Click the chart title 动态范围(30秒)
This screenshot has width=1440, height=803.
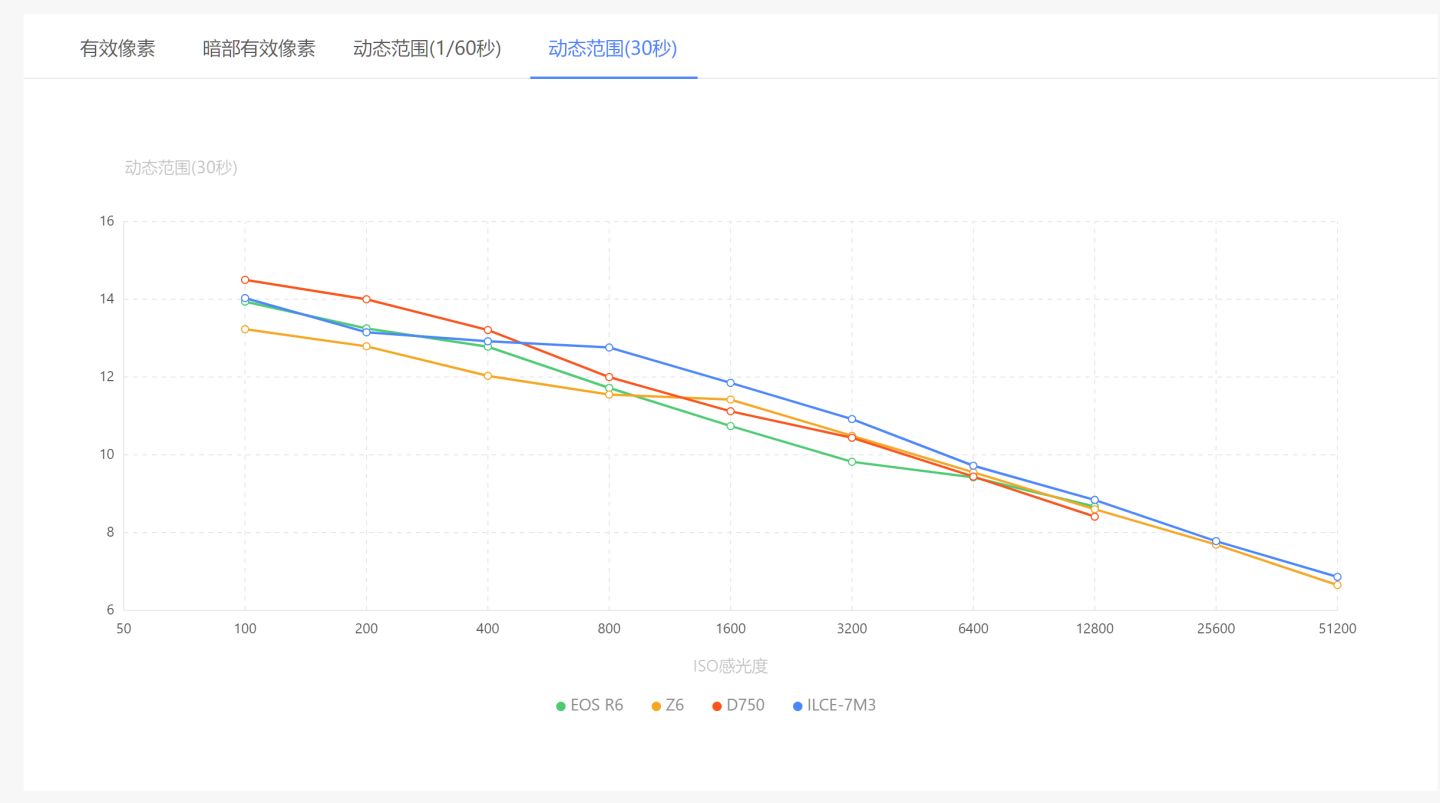tap(180, 167)
